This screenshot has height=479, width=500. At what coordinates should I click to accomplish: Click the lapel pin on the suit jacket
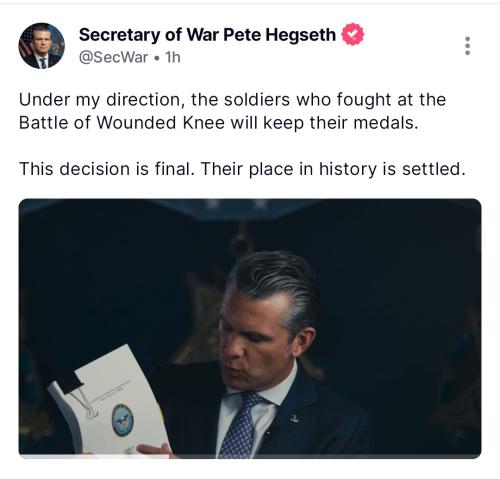click(x=294, y=418)
